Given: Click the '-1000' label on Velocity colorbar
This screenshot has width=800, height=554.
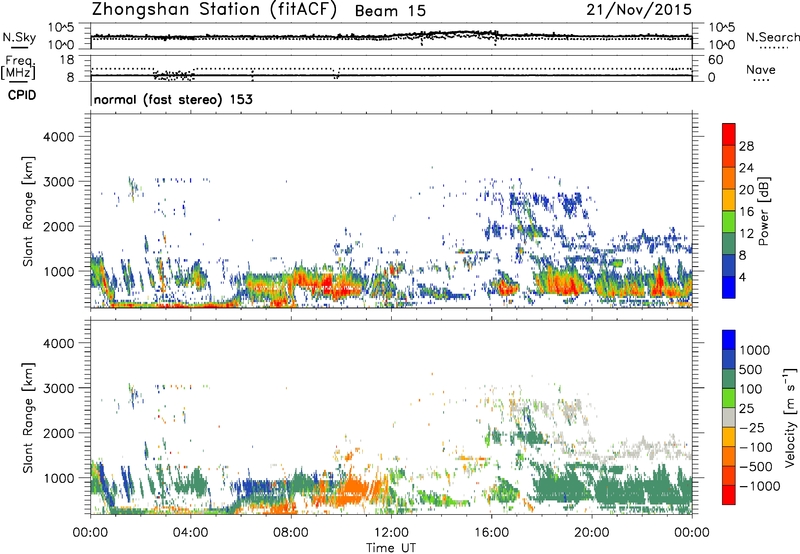Looking at the screenshot, I should [760, 486].
